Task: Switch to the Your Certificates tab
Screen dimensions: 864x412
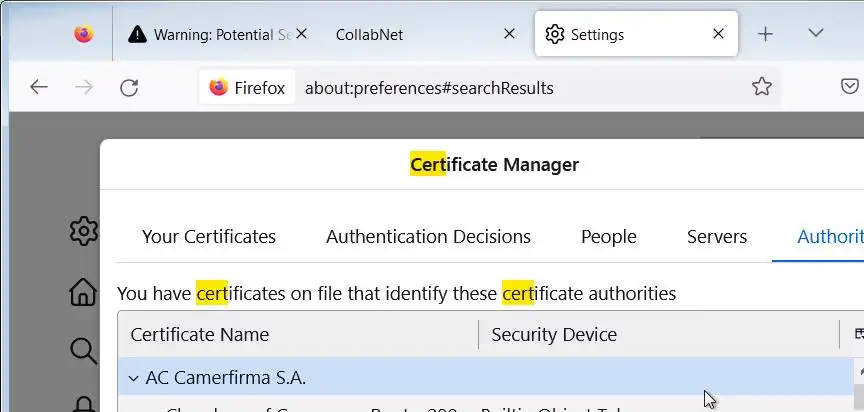Action: 209,237
